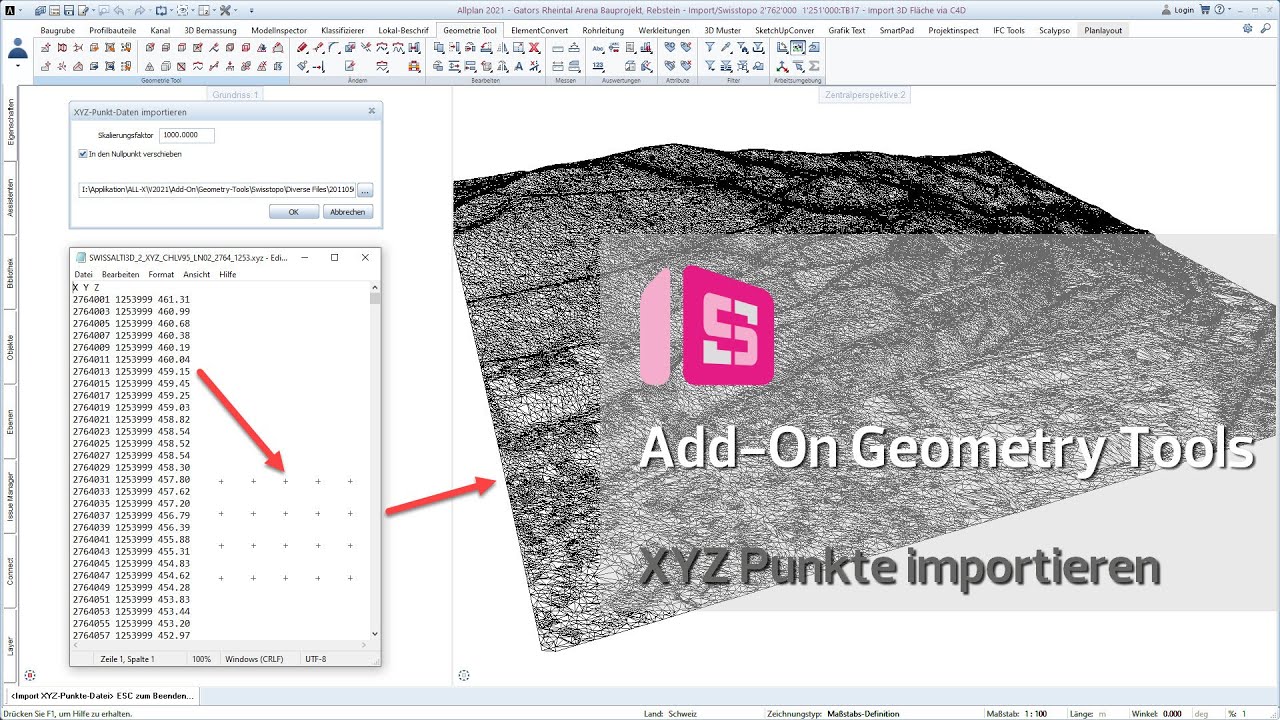The width and height of the screenshot is (1280, 720).
Task: Click 'Maßstabs-Definition' in status bar
Action: coord(862,714)
